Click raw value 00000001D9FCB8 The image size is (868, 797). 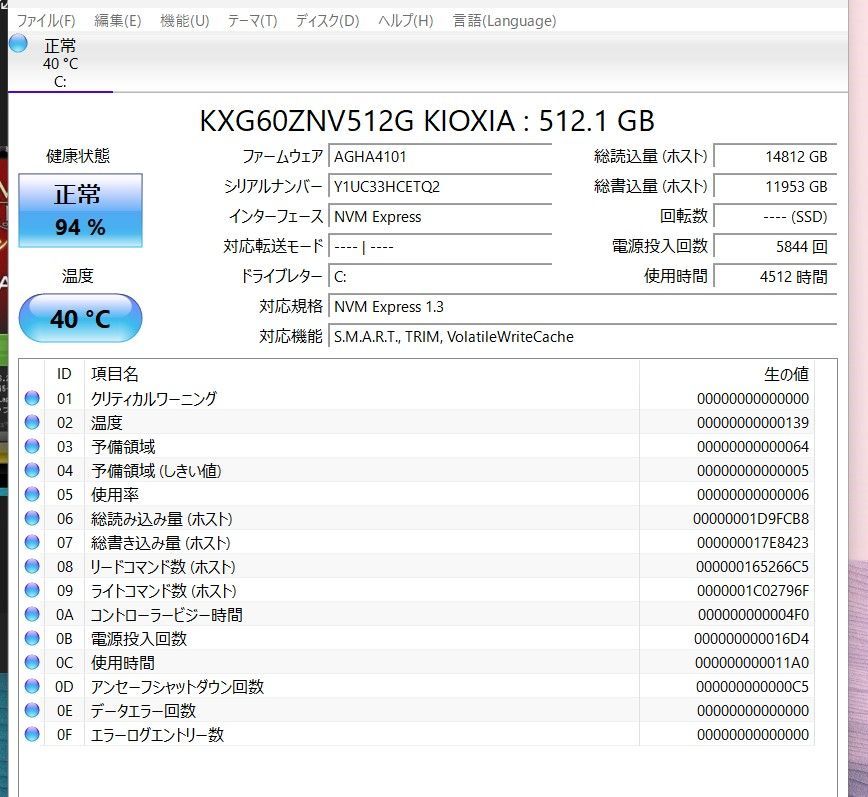pos(751,519)
